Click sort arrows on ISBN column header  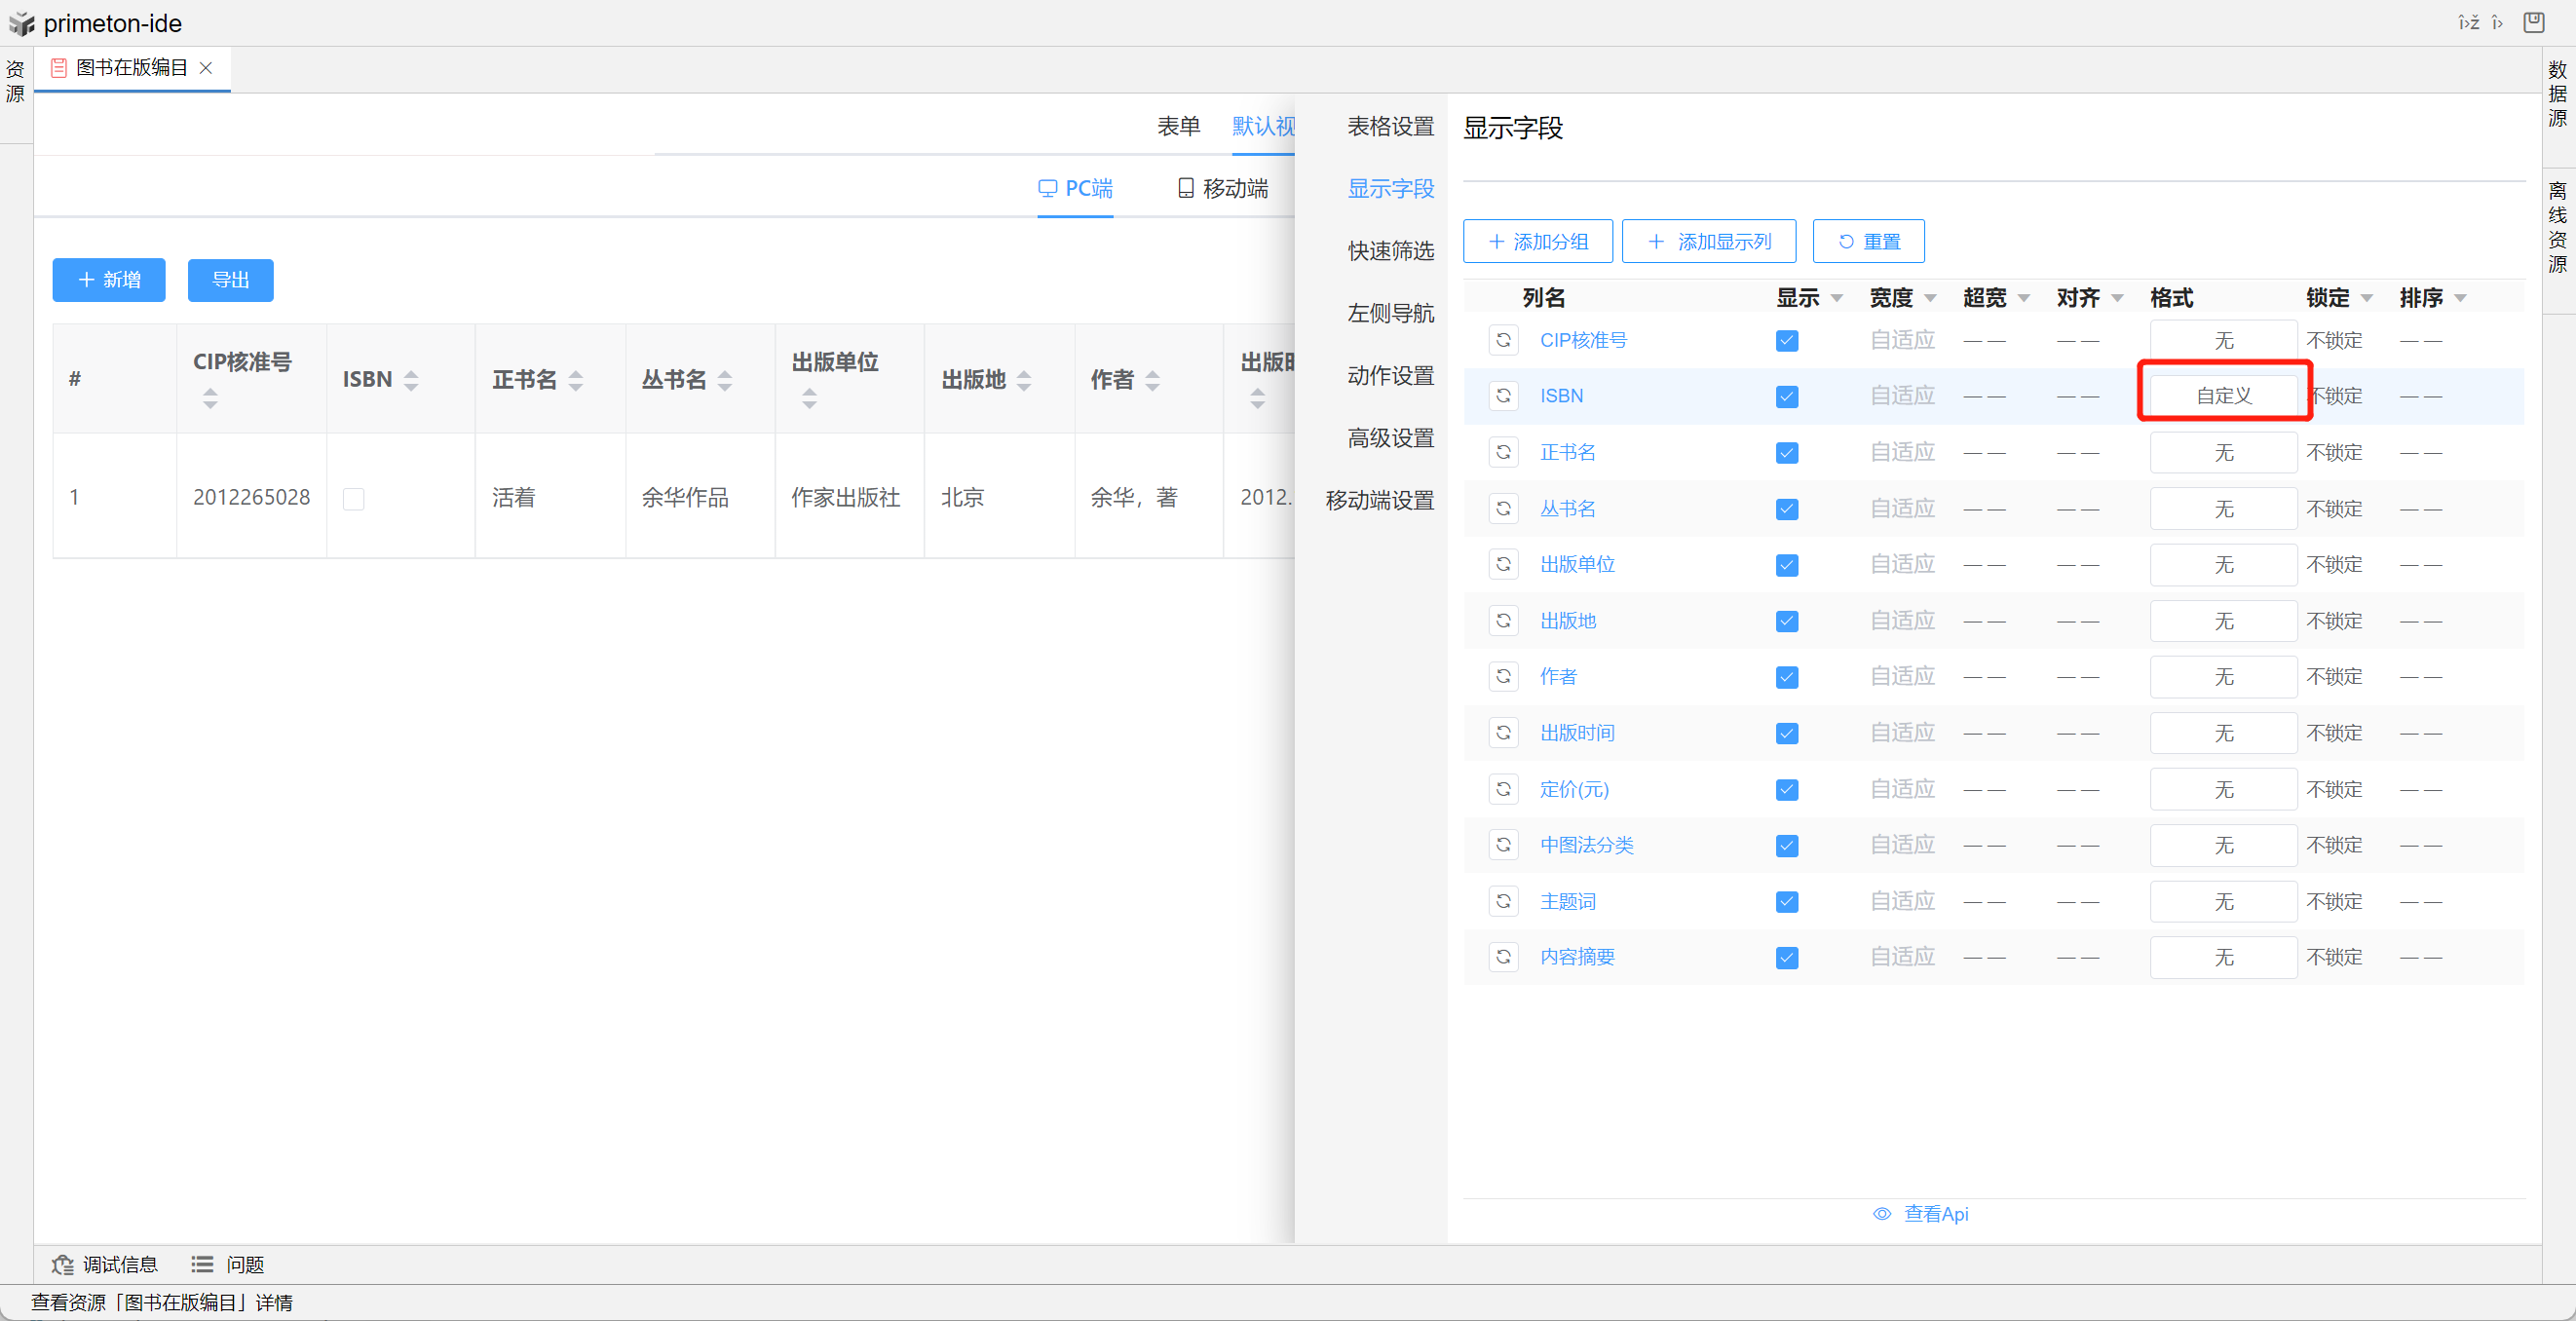411,380
